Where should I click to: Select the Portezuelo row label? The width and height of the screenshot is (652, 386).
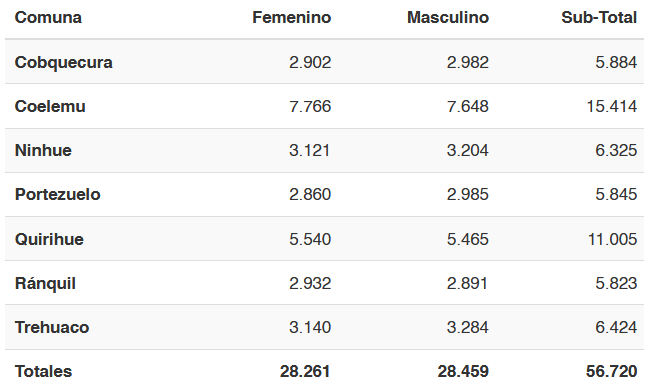[x=57, y=195]
